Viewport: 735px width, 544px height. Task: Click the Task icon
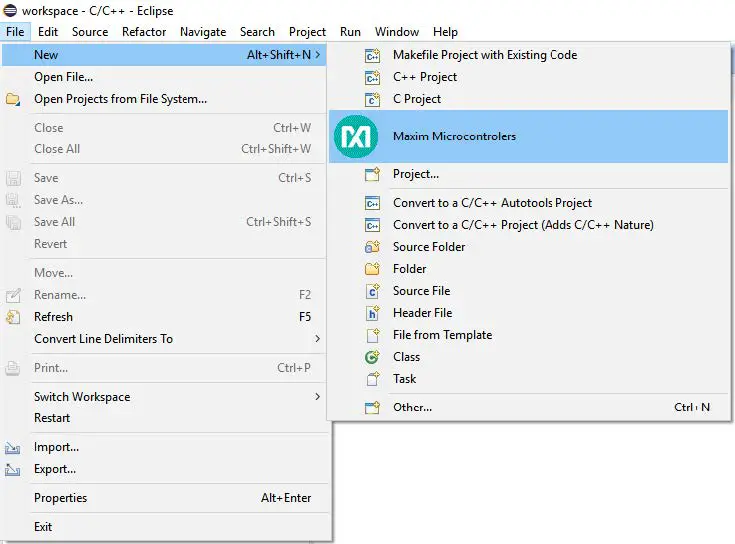tap(372, 379)
